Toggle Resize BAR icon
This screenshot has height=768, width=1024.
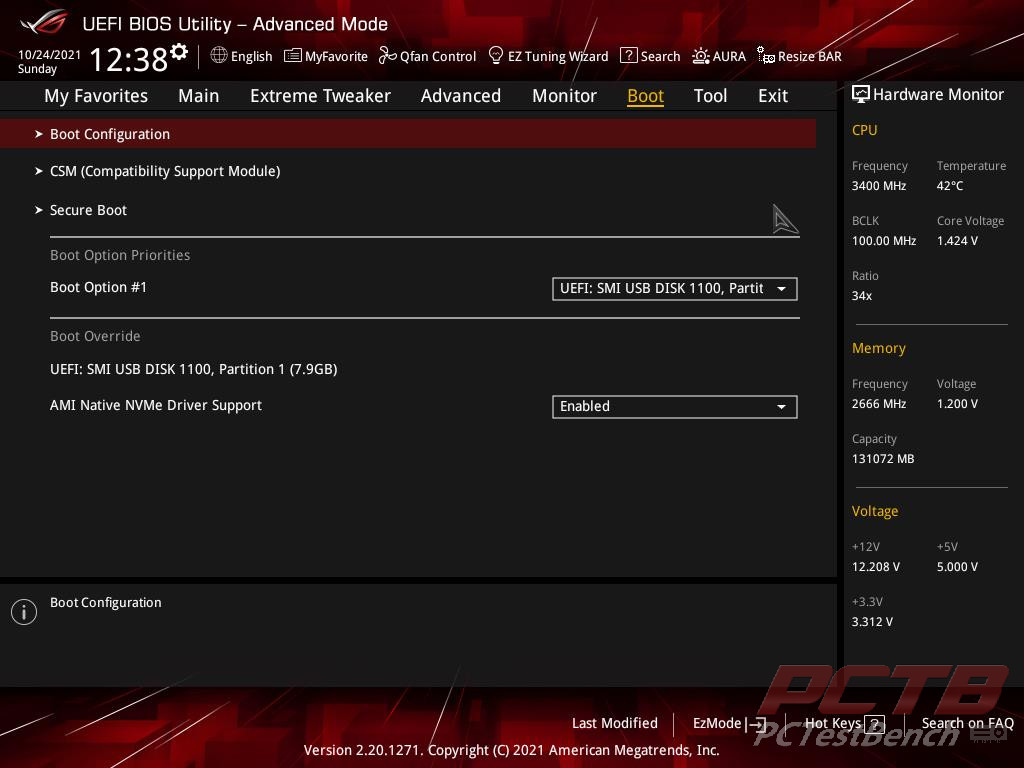point(765,56)
